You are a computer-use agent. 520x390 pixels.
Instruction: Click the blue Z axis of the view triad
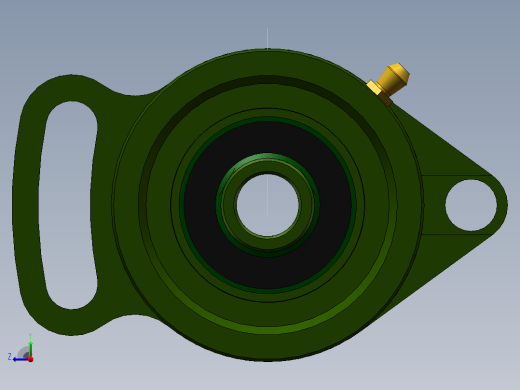[x=21, y=359]
